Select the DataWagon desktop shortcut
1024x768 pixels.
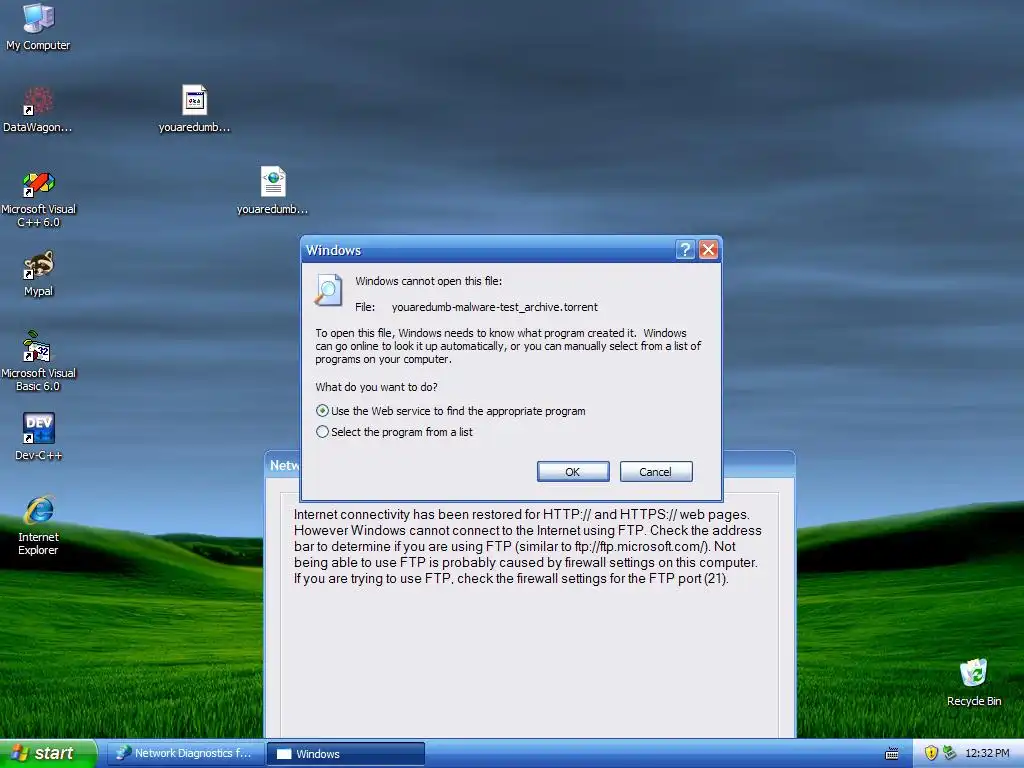[x=38, y=109]
